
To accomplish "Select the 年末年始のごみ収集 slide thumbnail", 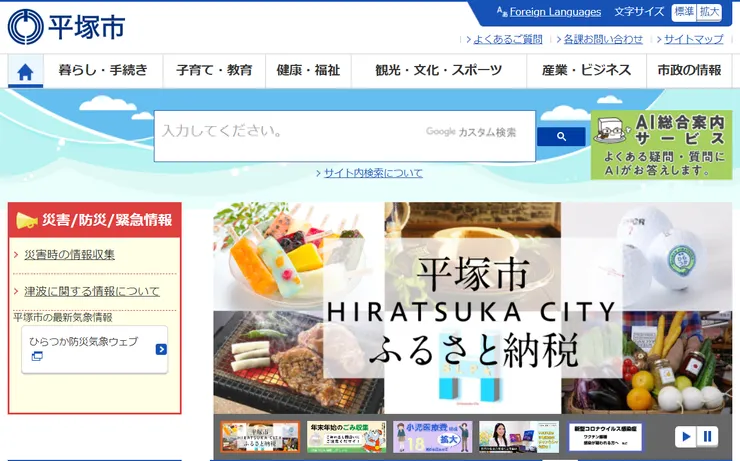I will coord(346,437).
